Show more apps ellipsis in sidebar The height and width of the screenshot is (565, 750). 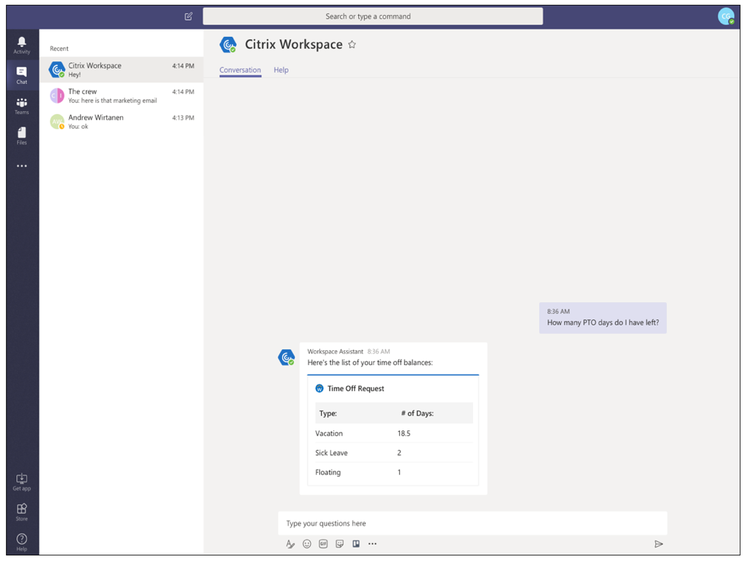coord(22,166)
